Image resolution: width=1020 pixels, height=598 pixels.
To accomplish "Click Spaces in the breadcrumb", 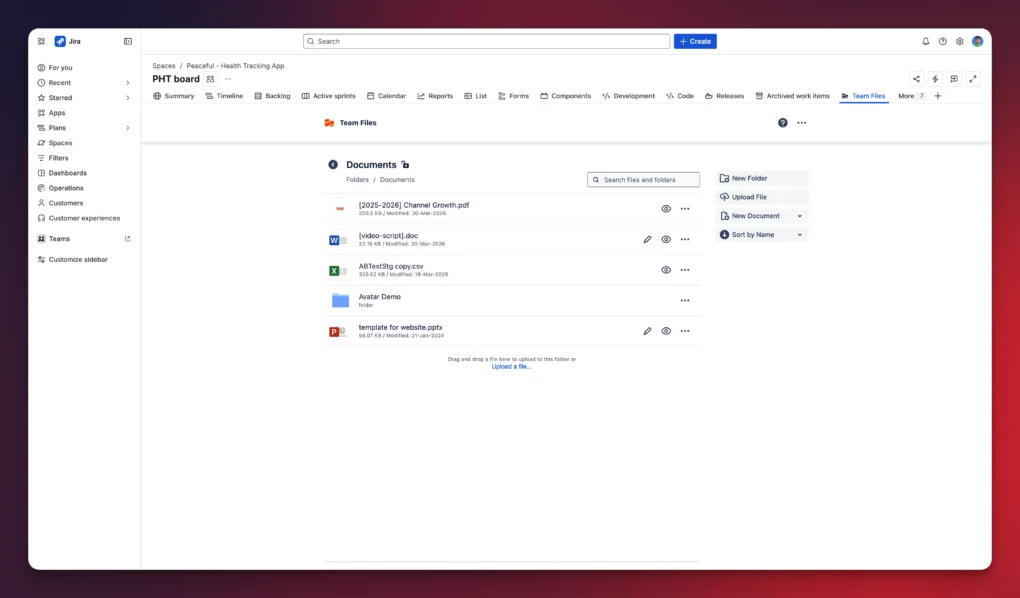I will [x=164, y=66].
